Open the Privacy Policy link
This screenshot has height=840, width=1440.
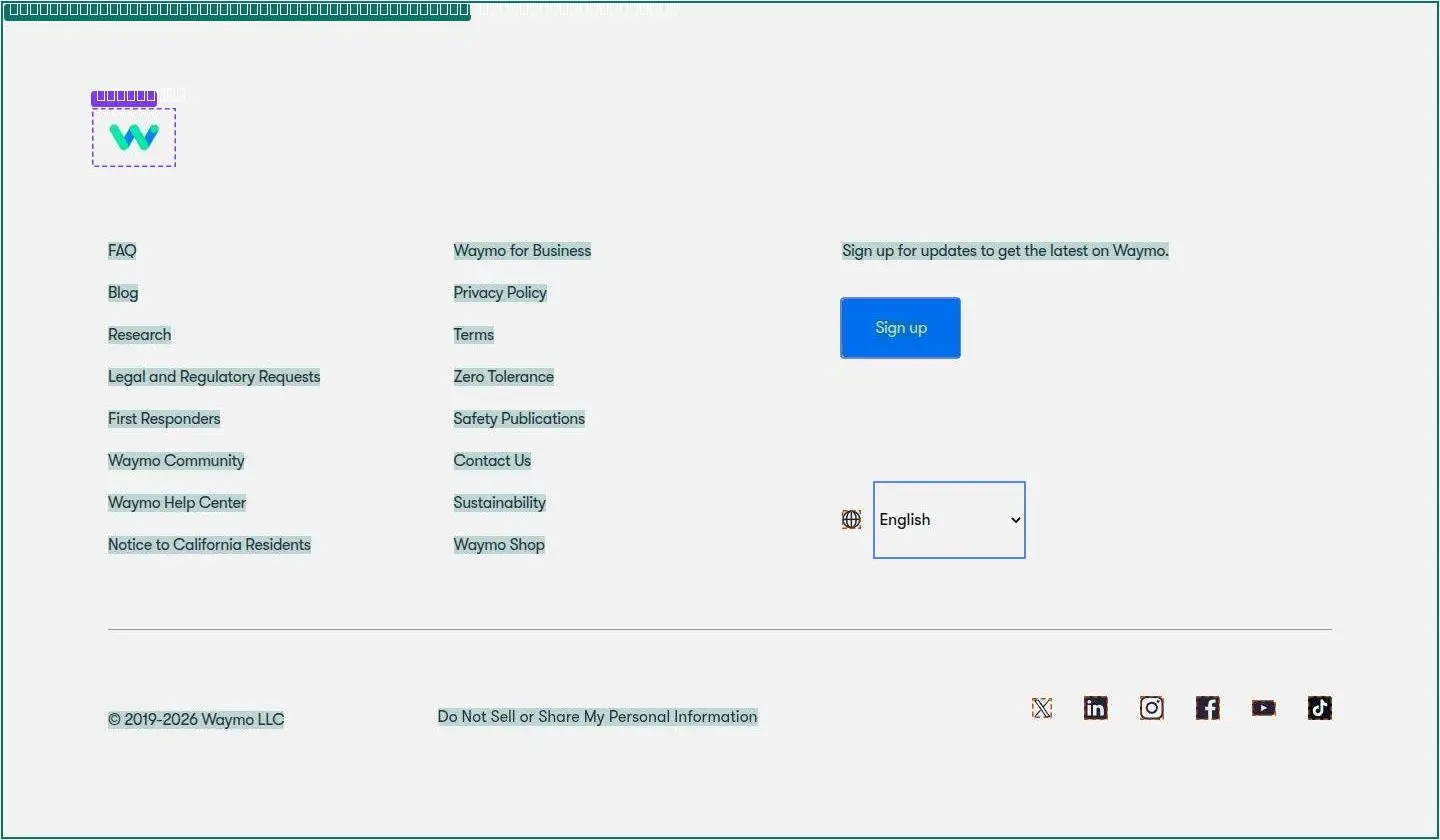click(500, 293)
